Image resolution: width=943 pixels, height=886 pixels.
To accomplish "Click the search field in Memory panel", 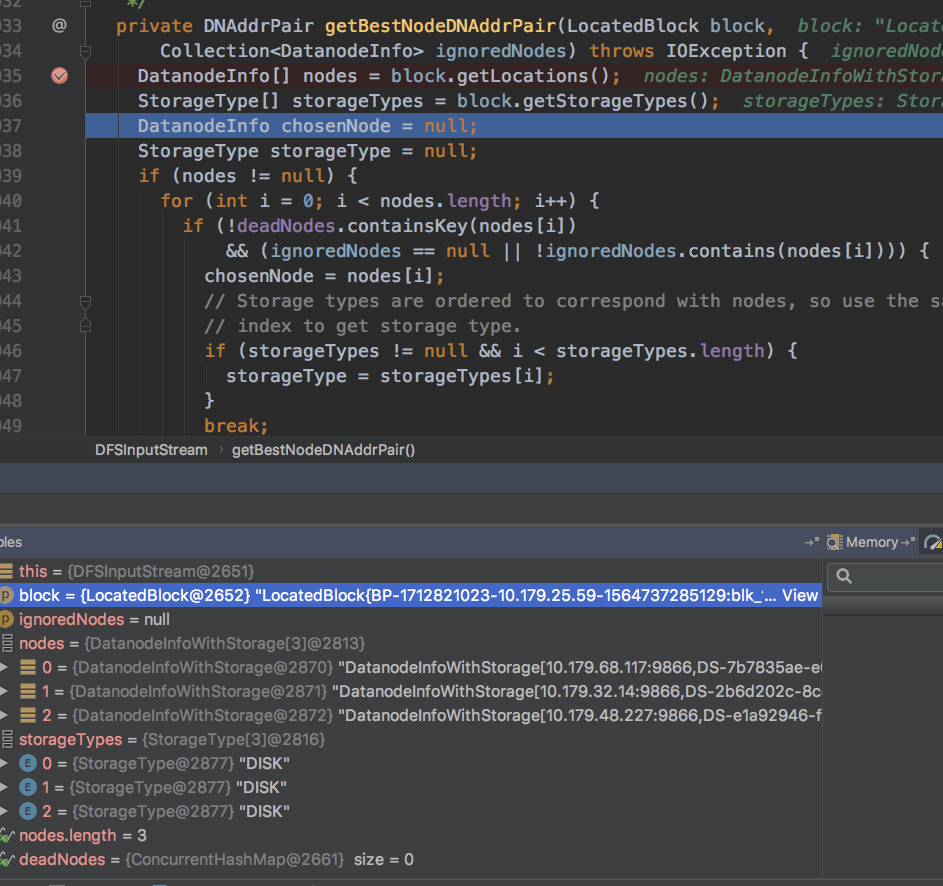I will tap(885, 577).
